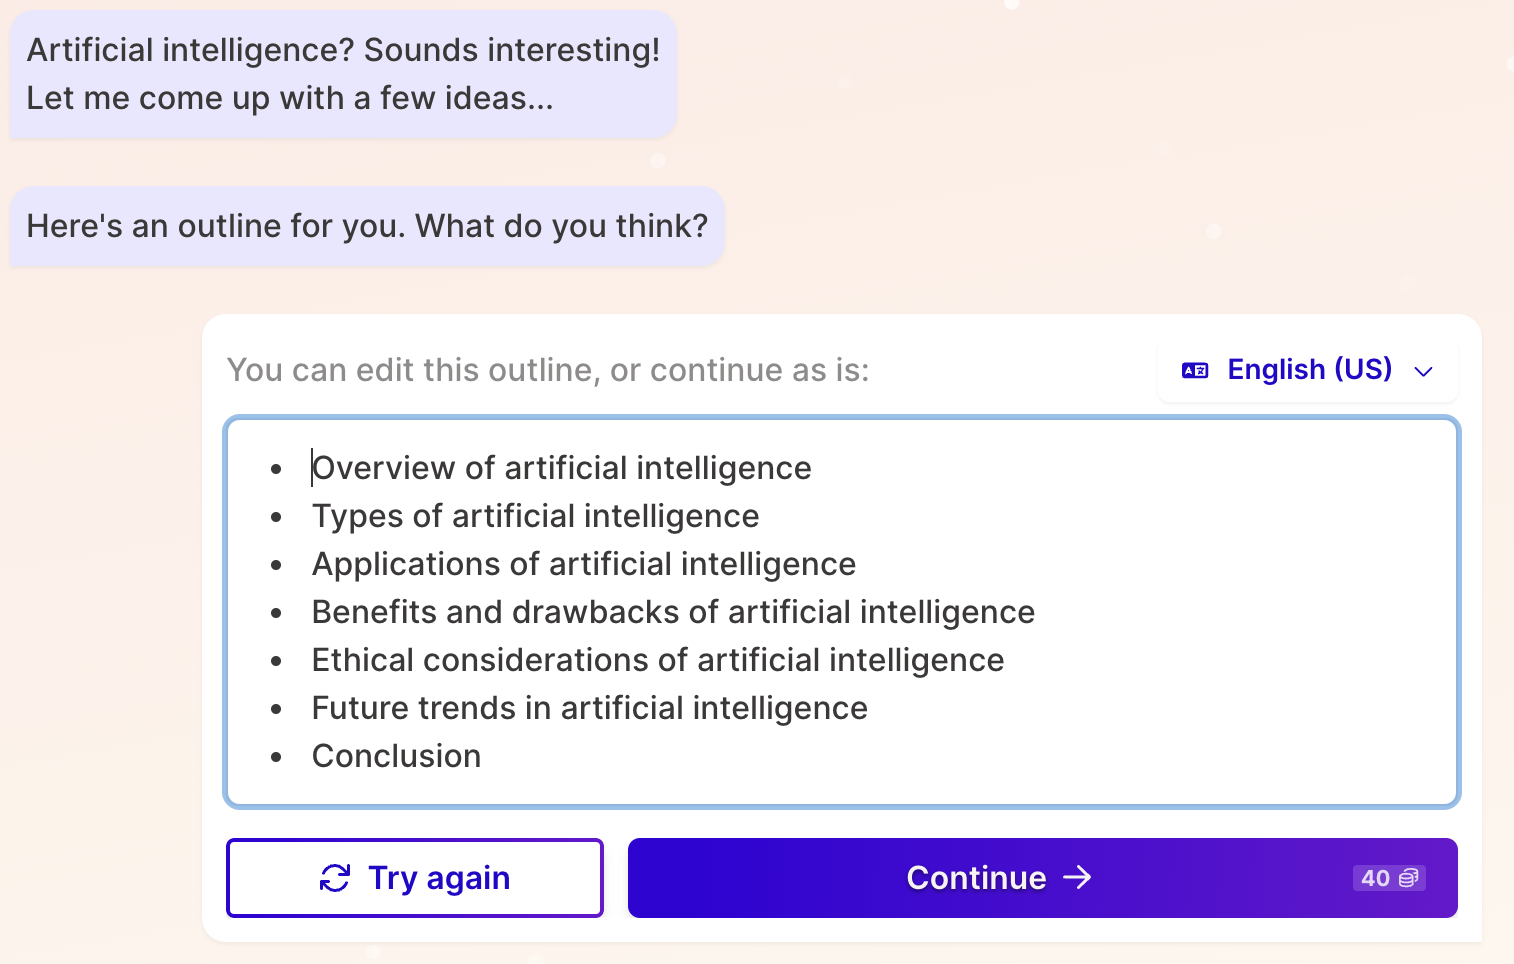The width and height of the screenshot is (1514, 964).
Task: Click 'Benefits and drawbacks' outline line
Action: 672,612
